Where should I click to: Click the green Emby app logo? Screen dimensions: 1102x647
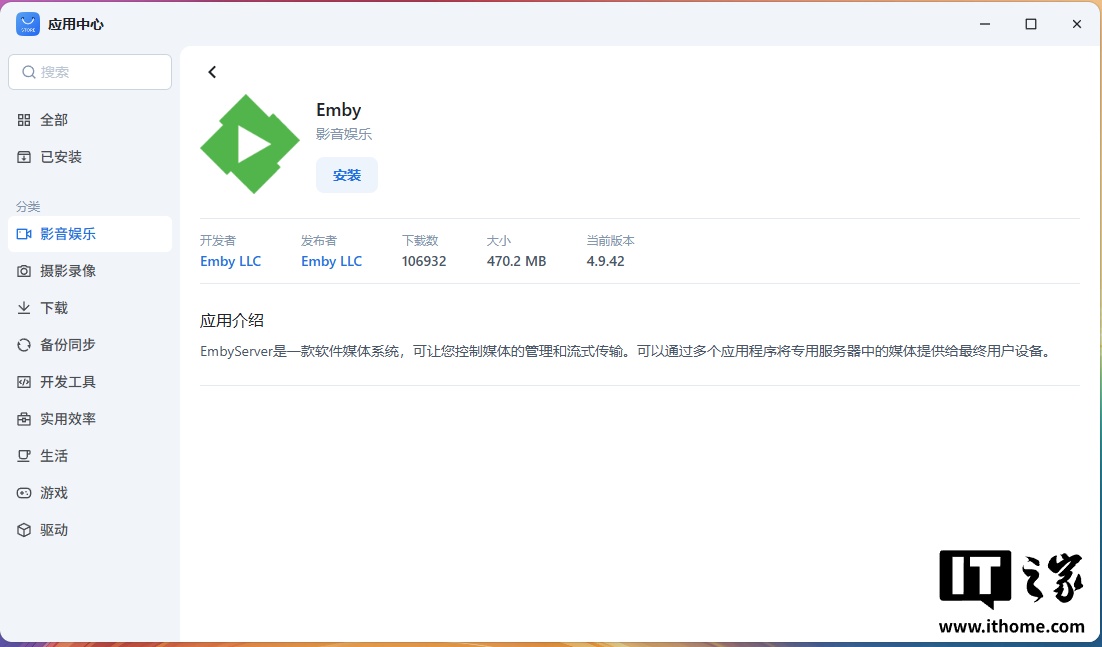click(250, 144)
